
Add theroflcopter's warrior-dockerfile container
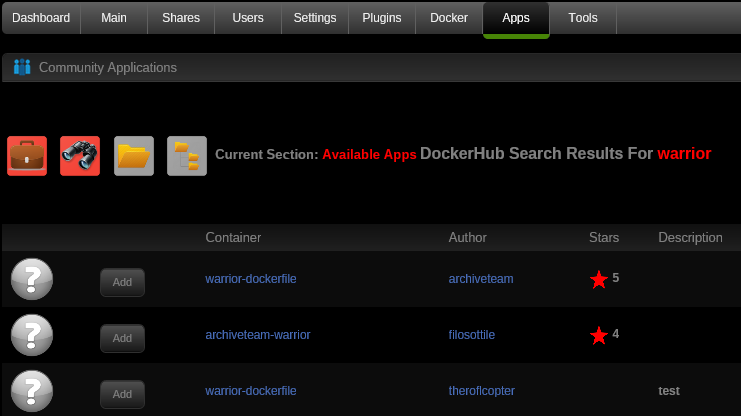pyautogui.click(x=122, y=394)
